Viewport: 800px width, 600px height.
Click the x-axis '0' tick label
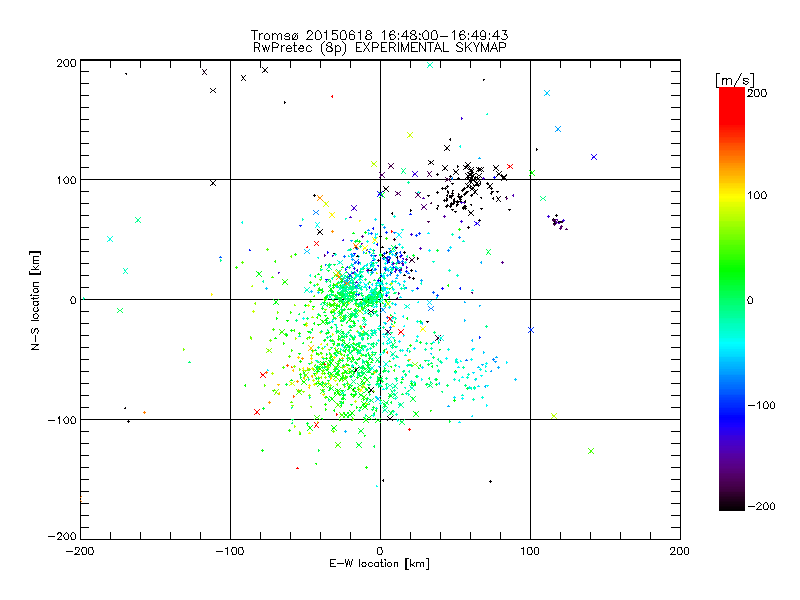[380, 551]
